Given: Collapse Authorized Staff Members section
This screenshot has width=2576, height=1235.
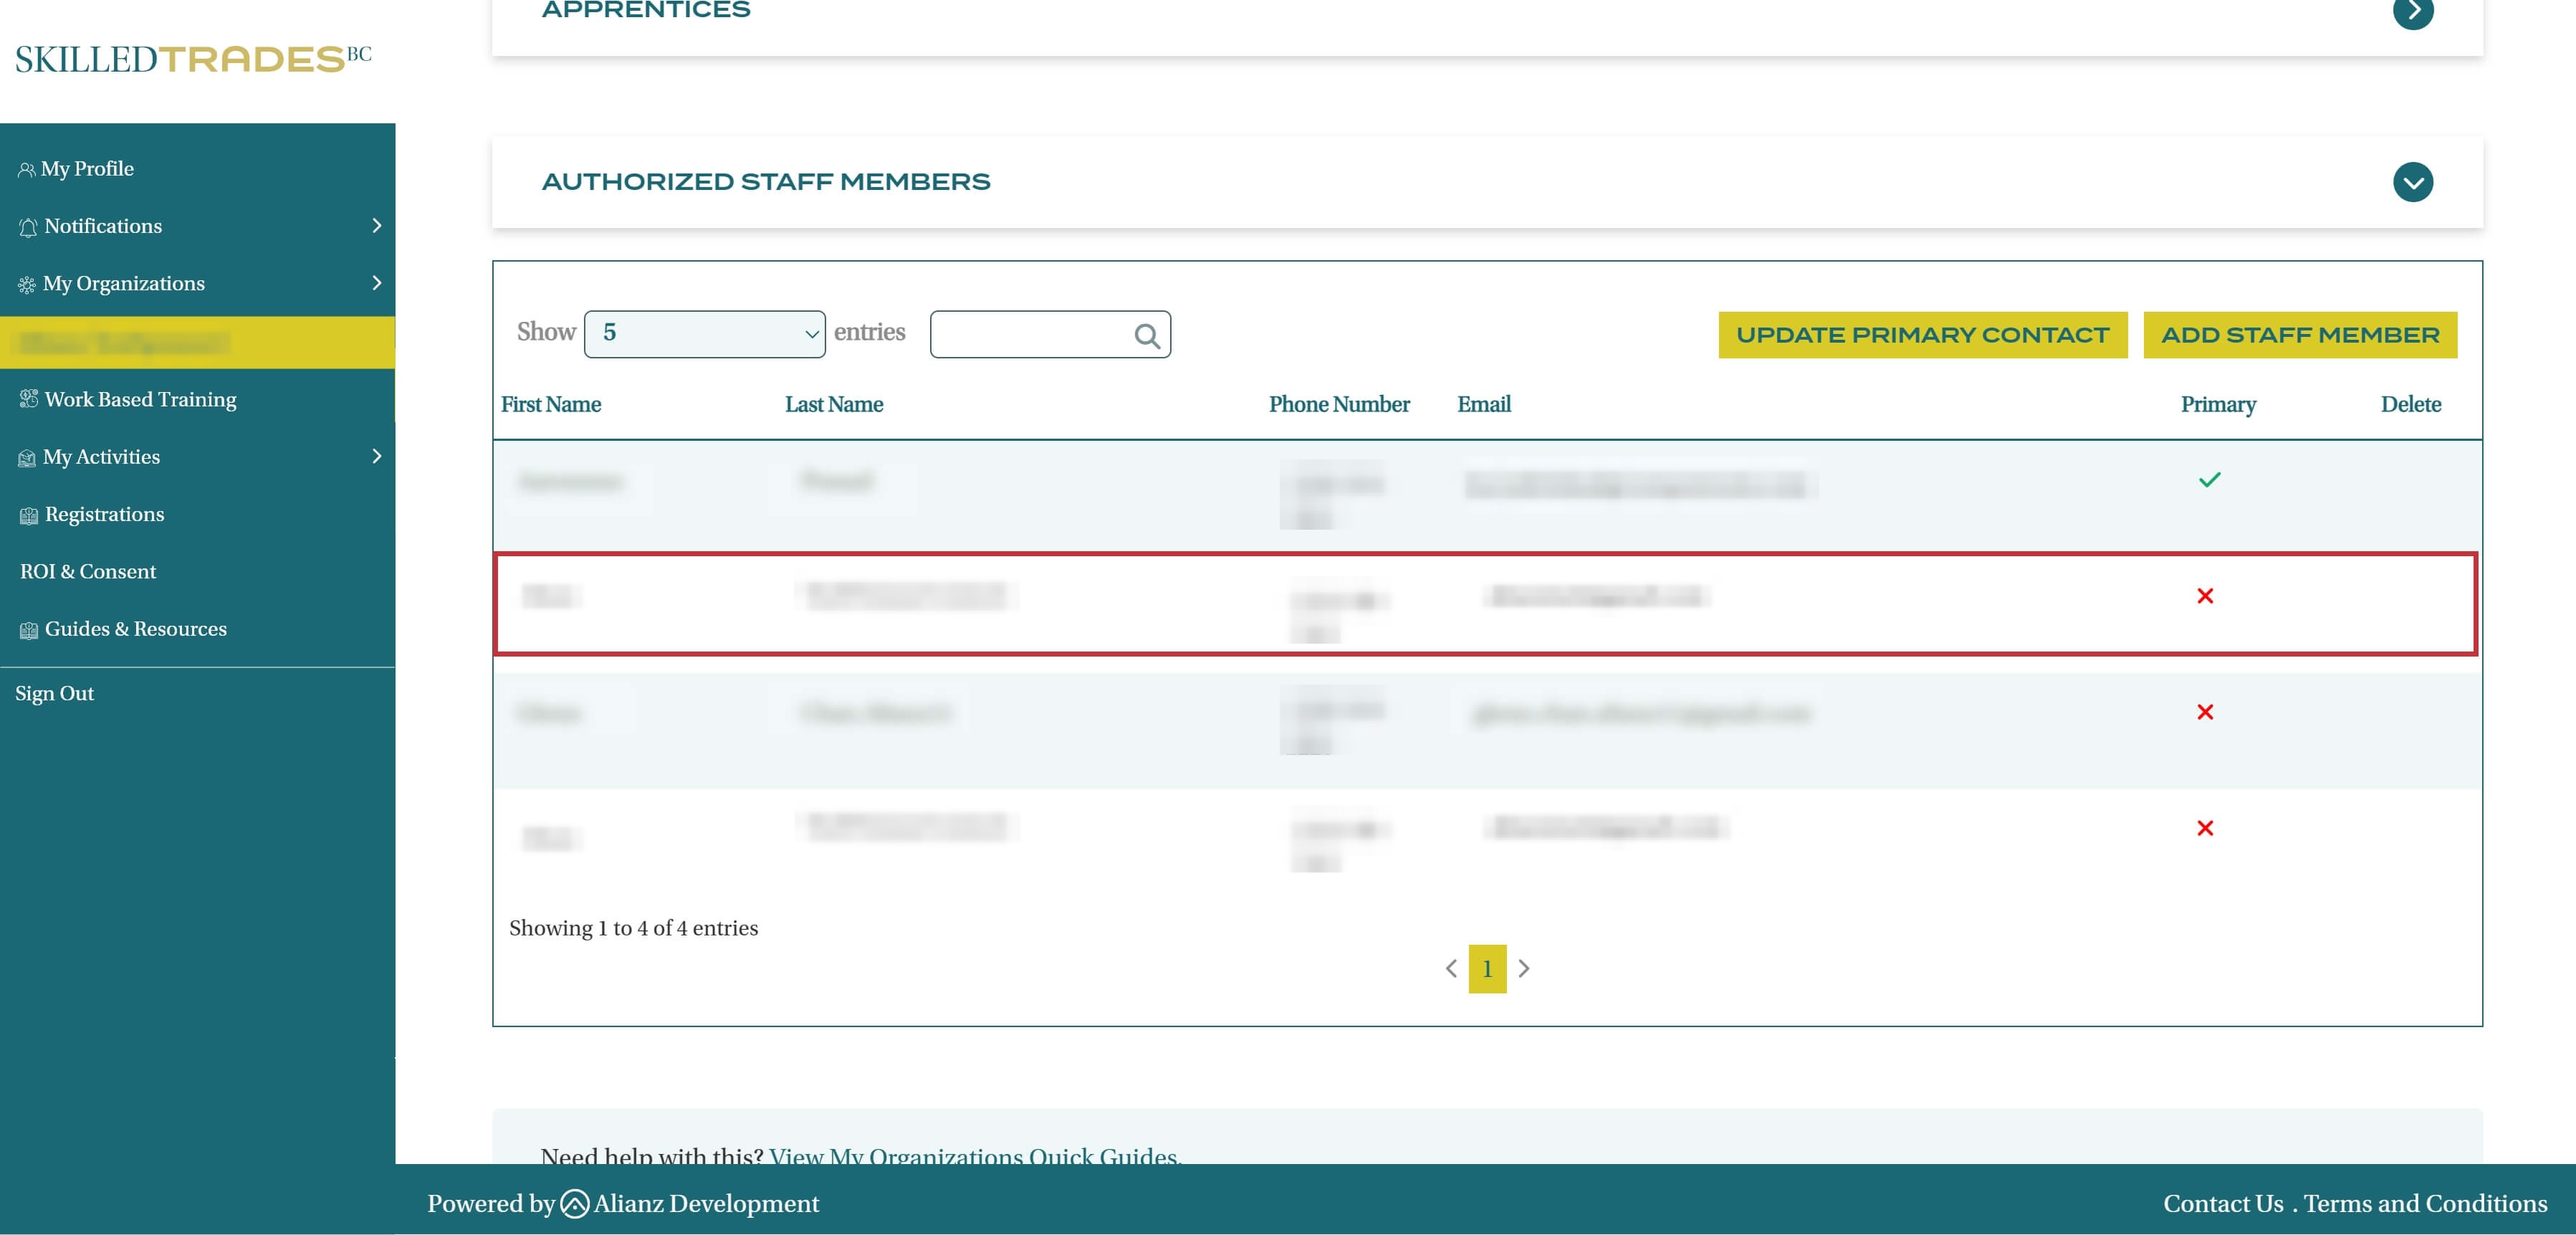Looking at the screenshot, I should click(x=2412, y=182).
